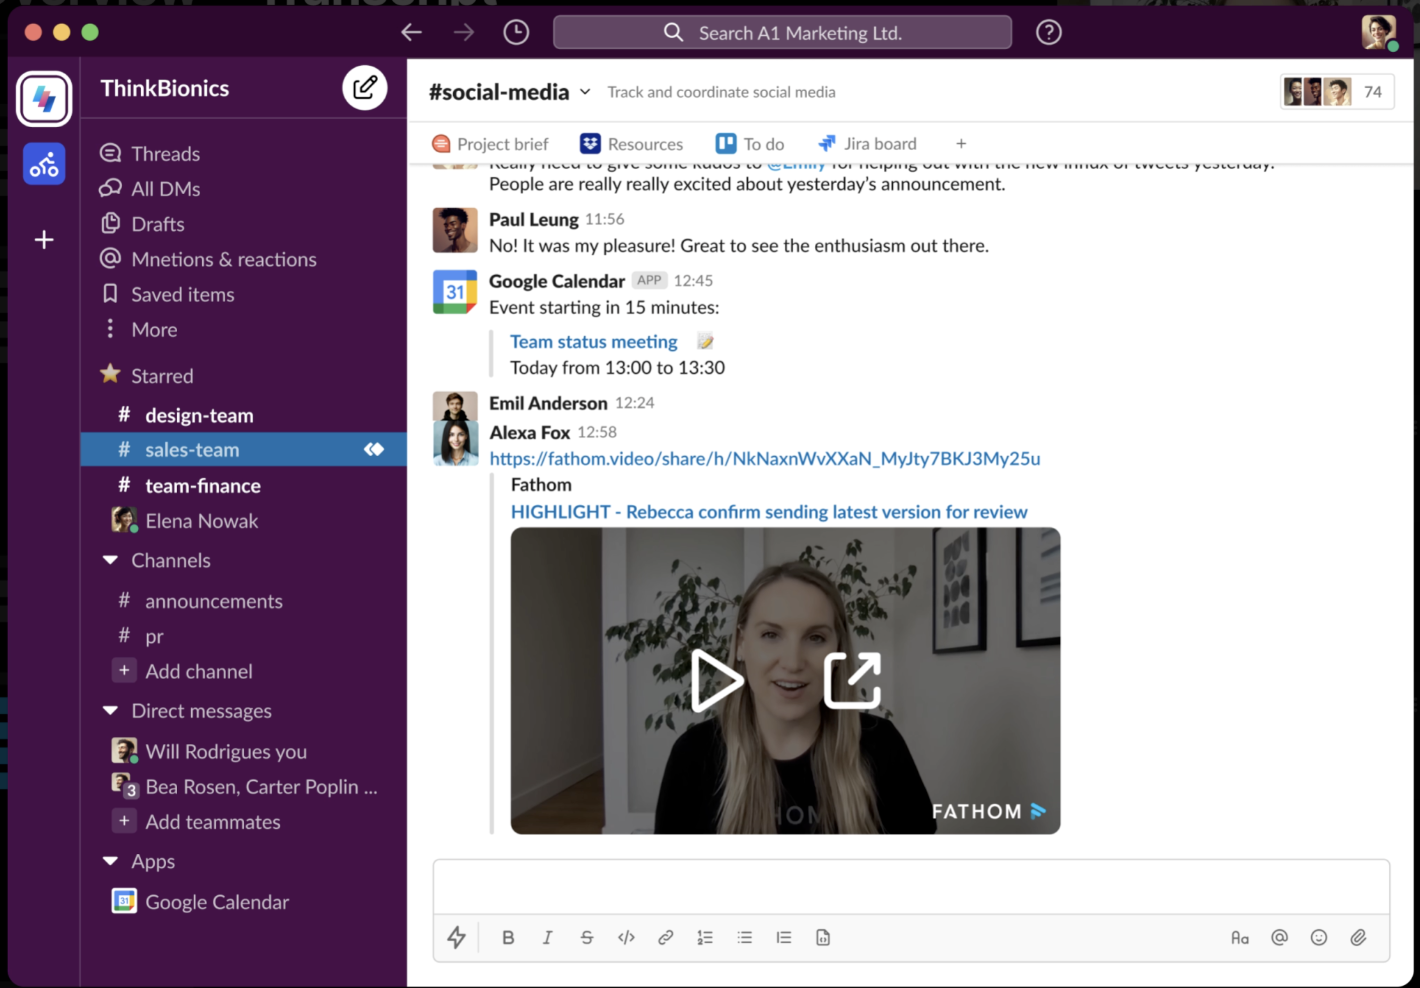Mention someone with the @ icon
1420x988 pixels.
point(1279,937)
